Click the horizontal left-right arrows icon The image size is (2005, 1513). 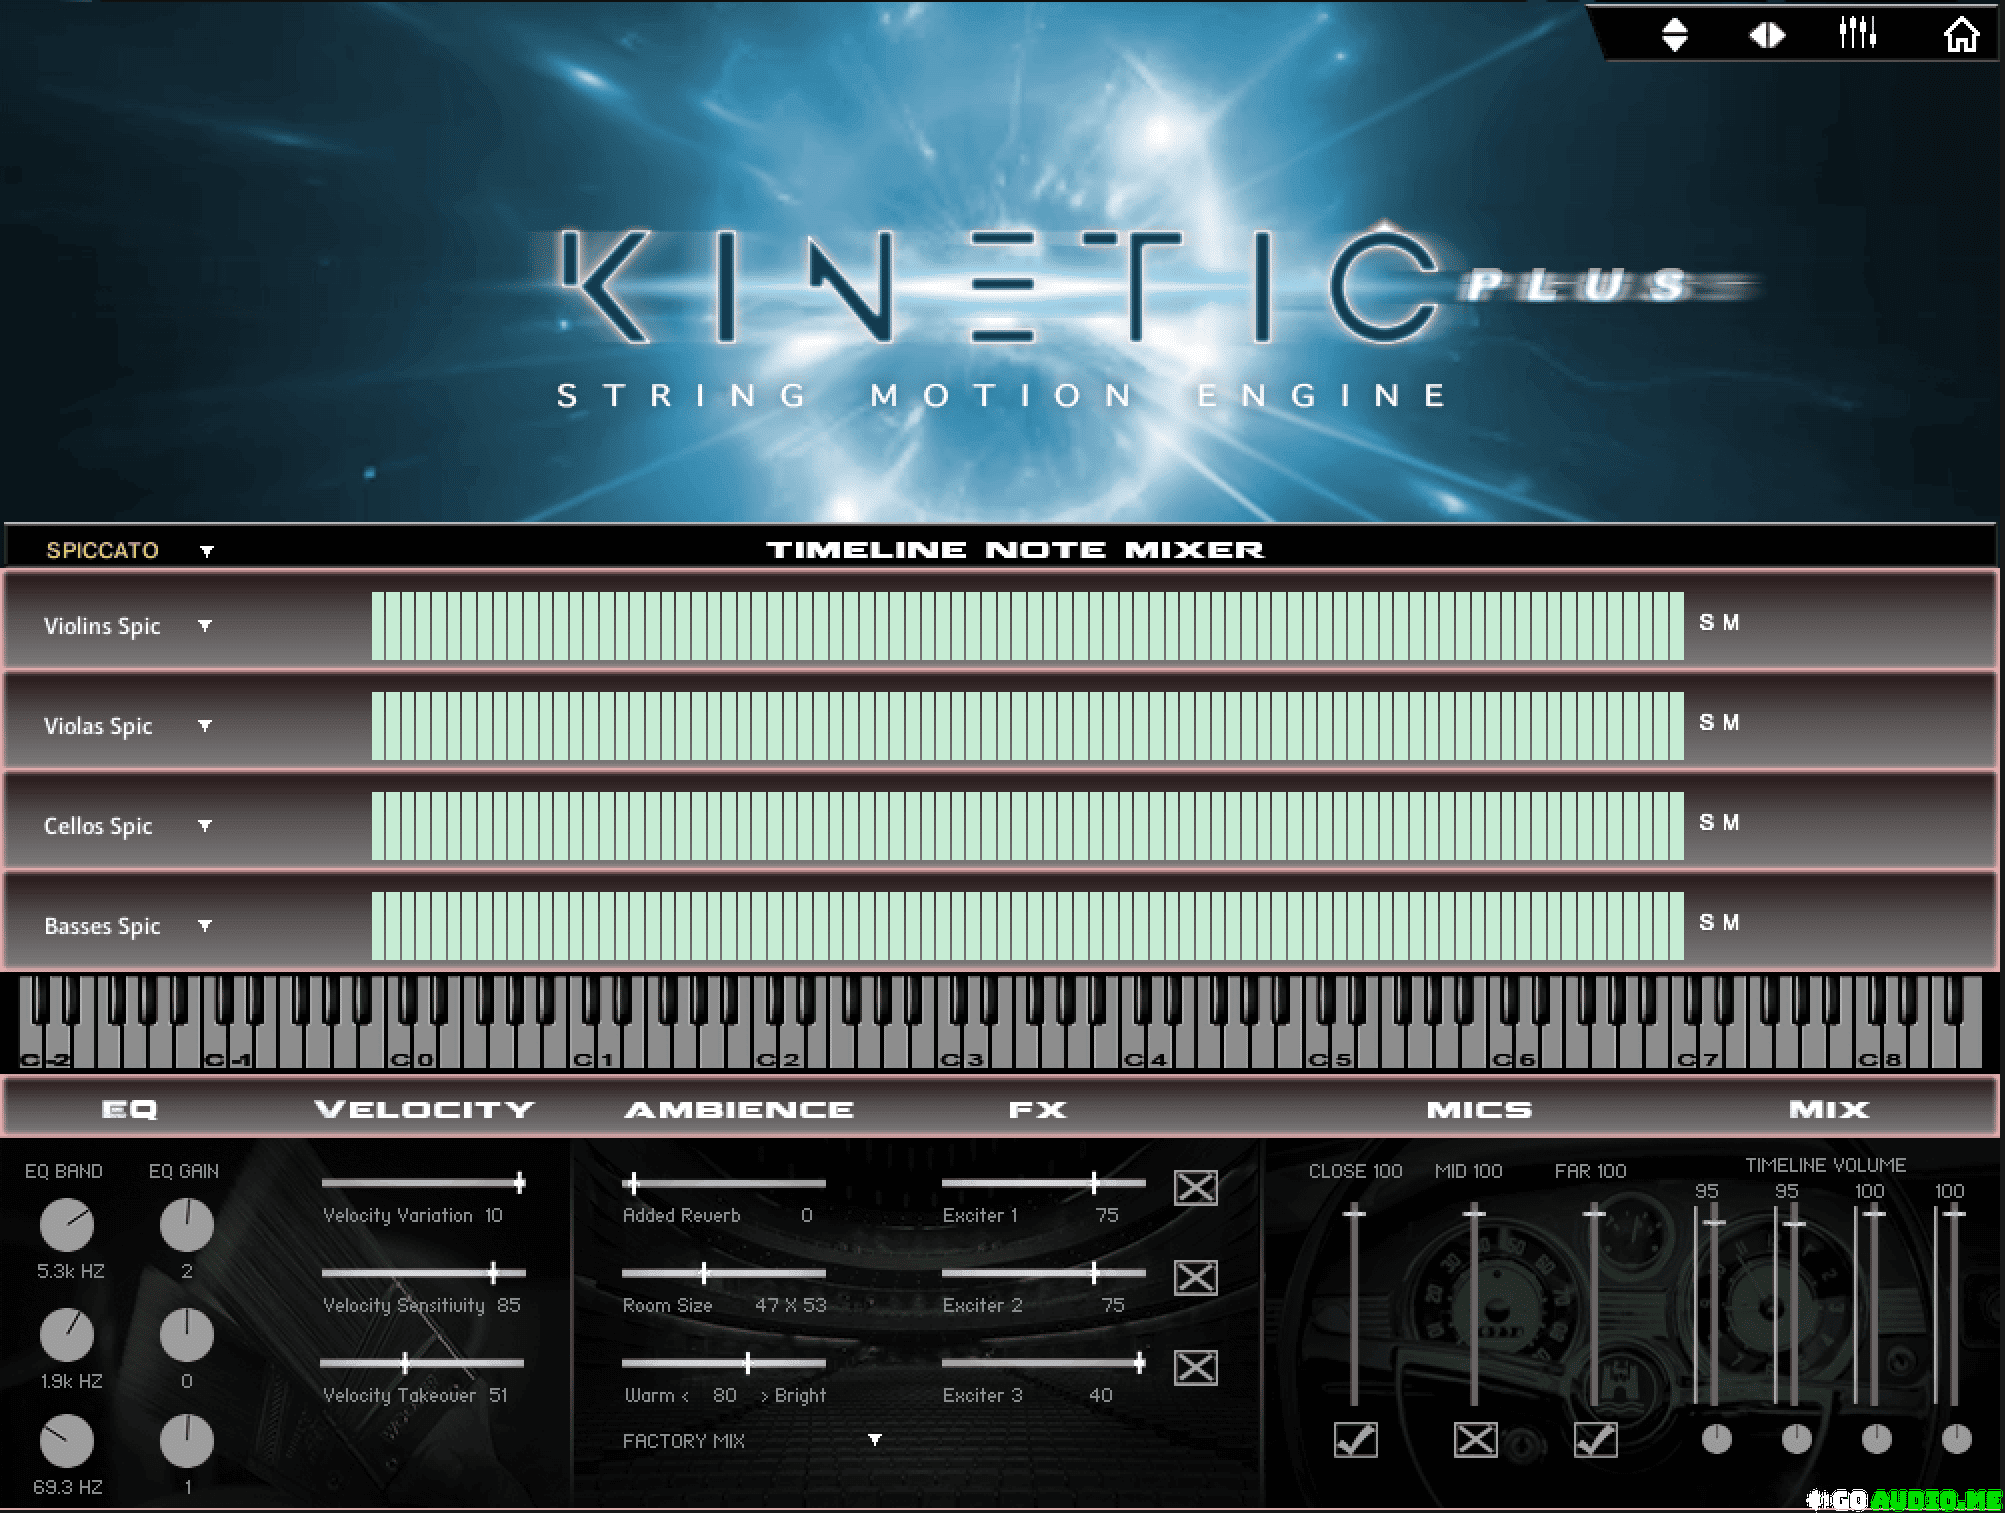pos(1767,35)
